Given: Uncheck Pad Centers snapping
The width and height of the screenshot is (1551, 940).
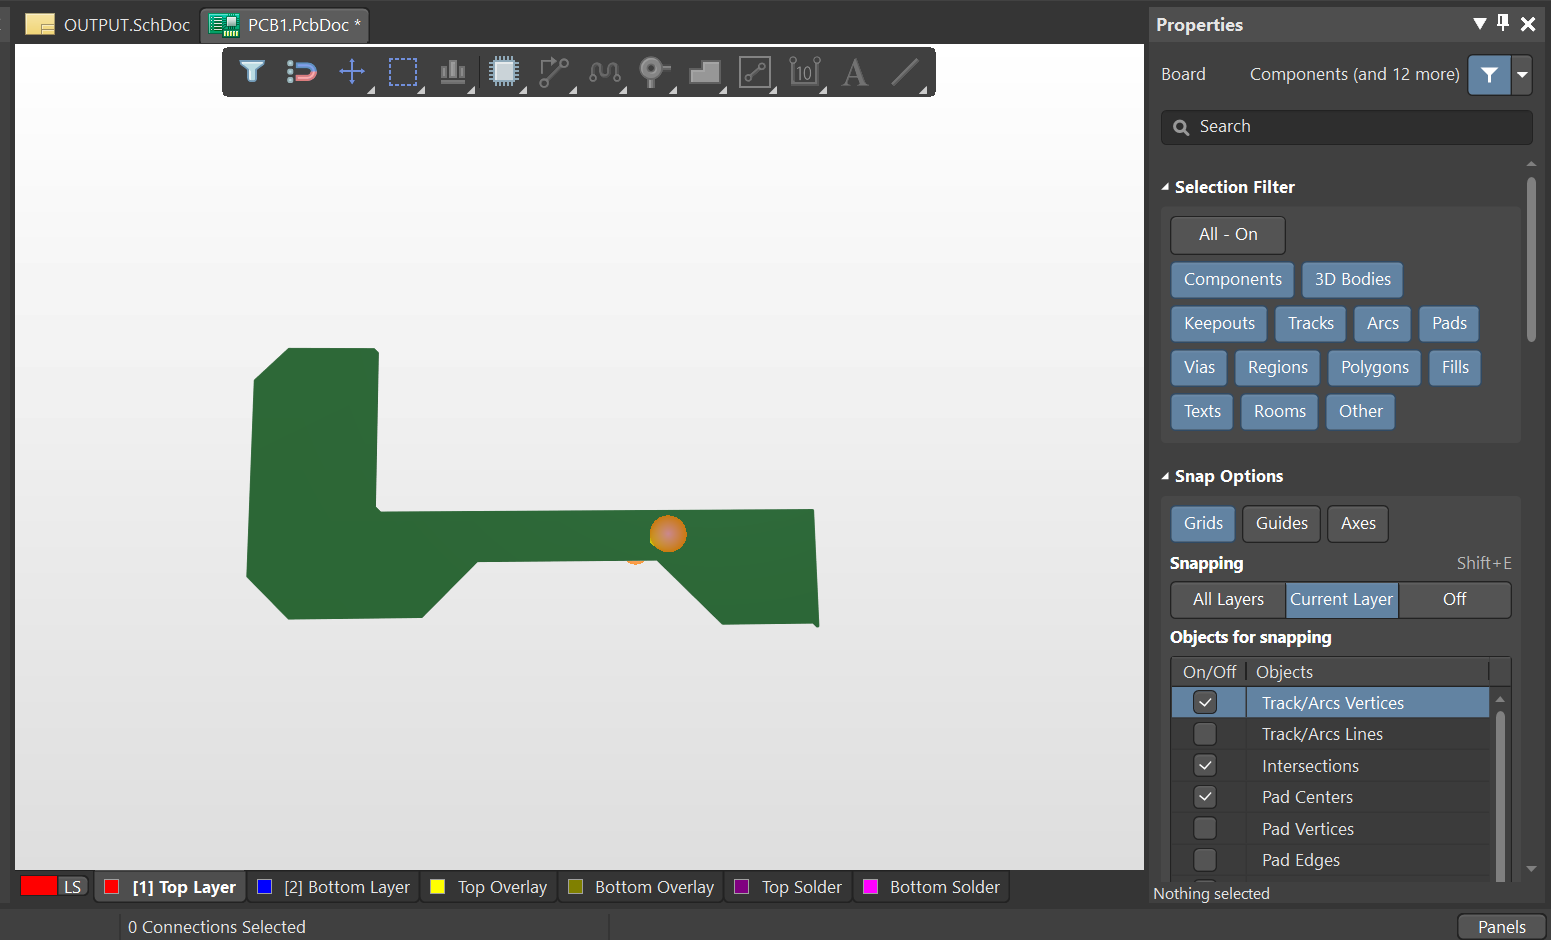Looking at the screenshot, I should (x=1205, y=798).
